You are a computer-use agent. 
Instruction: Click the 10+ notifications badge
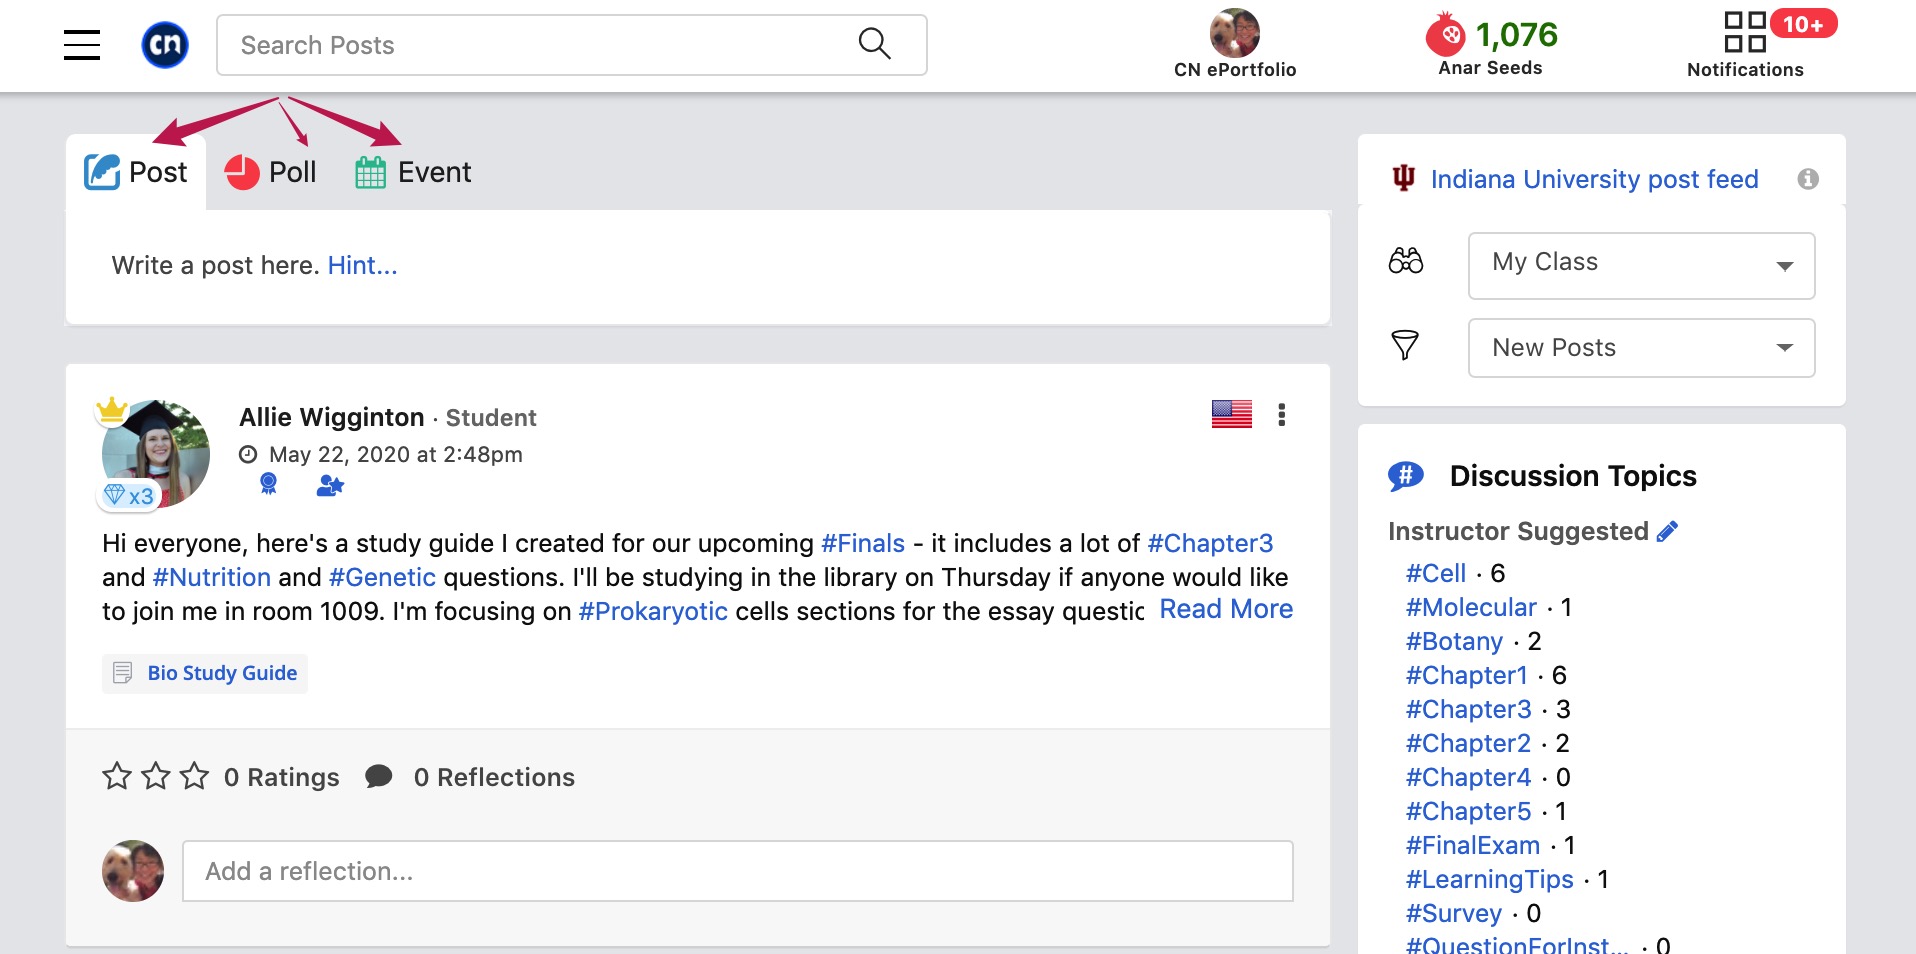pyautogui.click(x=1803, y=24)
